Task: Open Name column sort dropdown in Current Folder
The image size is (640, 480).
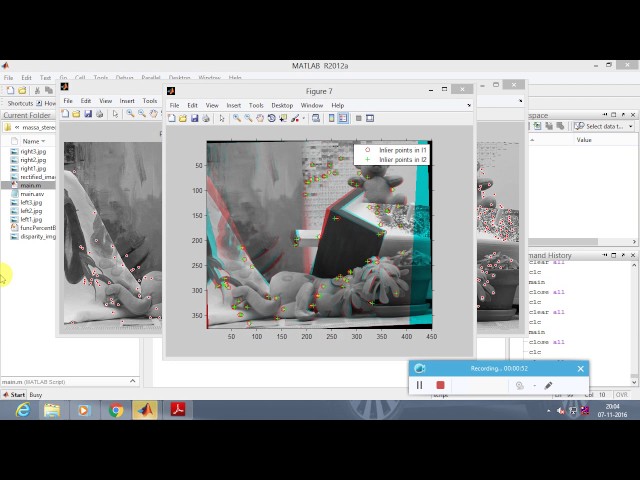Action: 43,141
